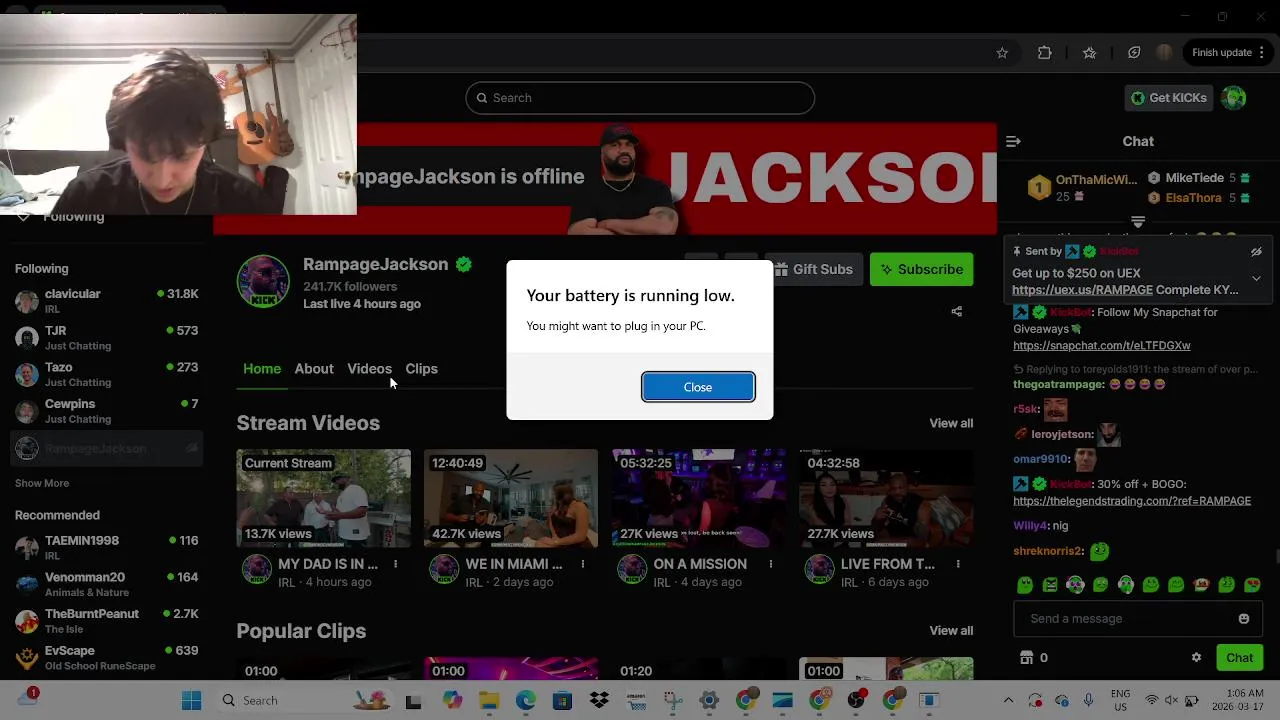This screenshot has width=1280, height=720.
Task: Open the emoji picker in message box
Action: point(1243,618)
